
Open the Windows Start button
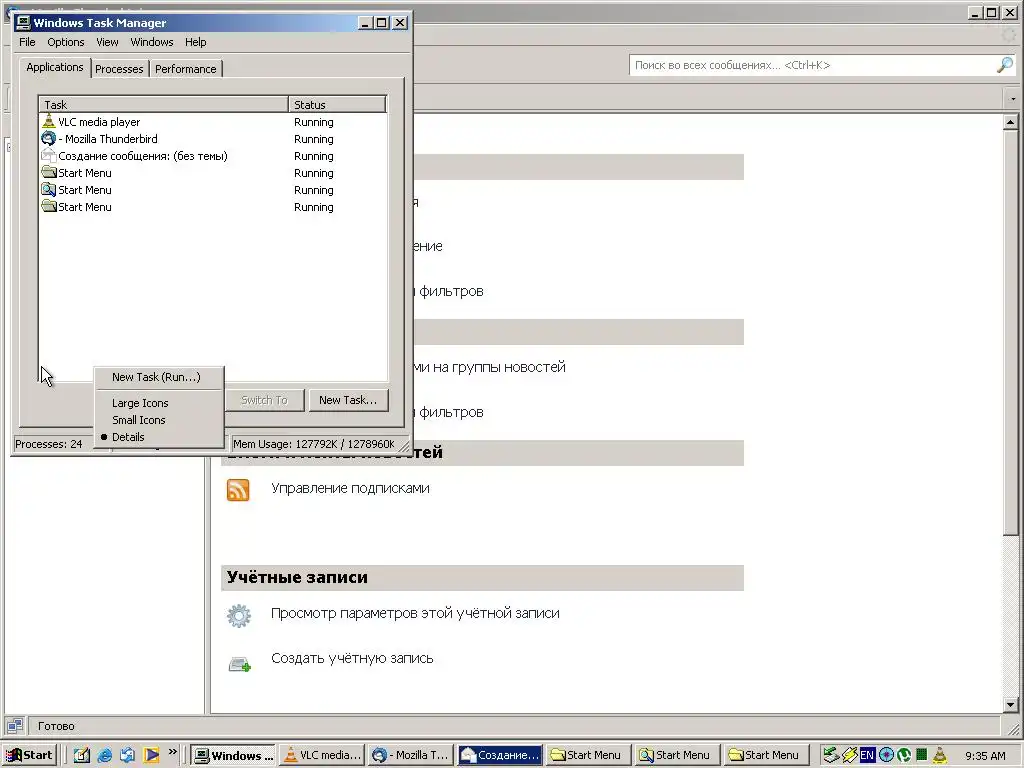(29, 755)
